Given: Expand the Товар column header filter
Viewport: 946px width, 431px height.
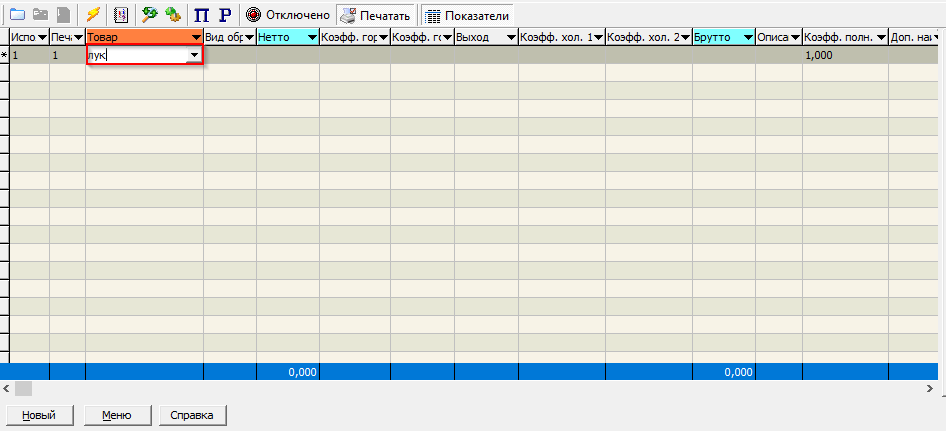Looking at the screenshot, I should coord(195,38).
